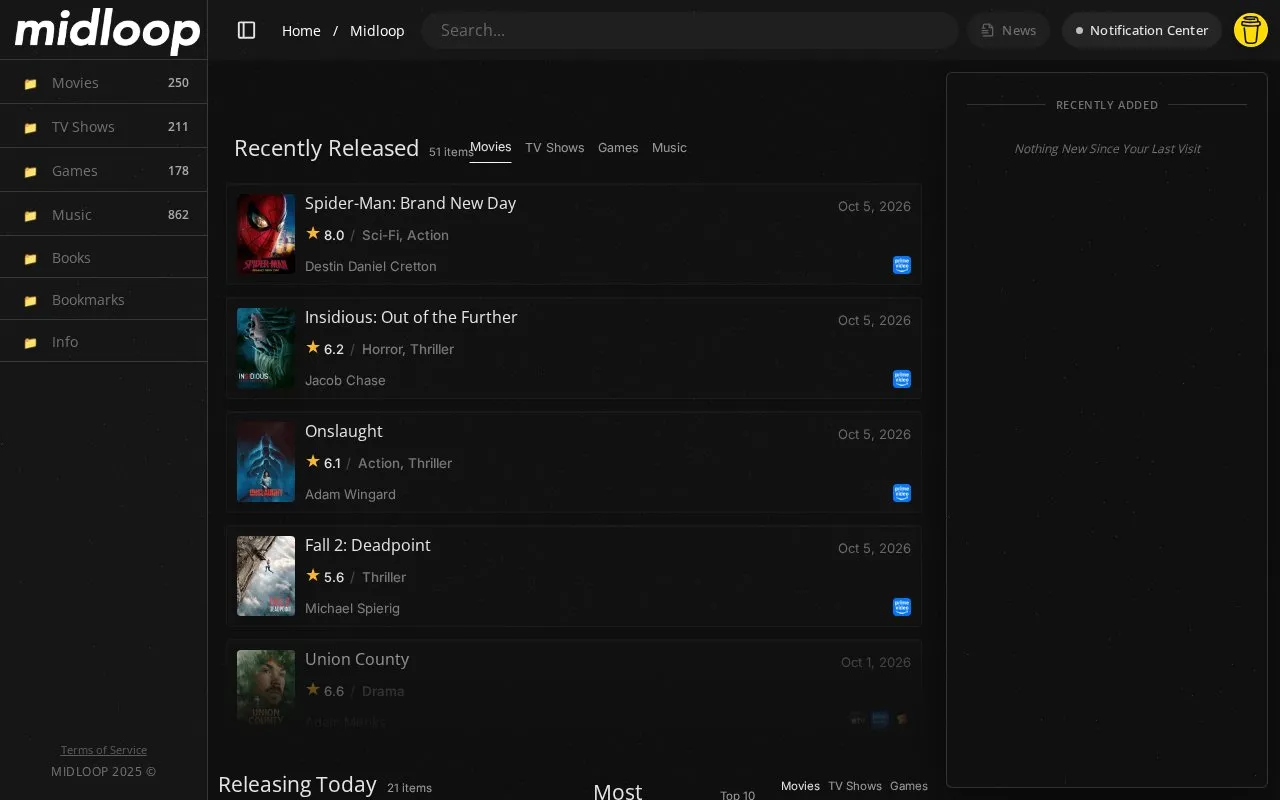Click Prime Video icon on Spider-Man row
Screen dimensions: 1280x800
[x=902, y=265]
